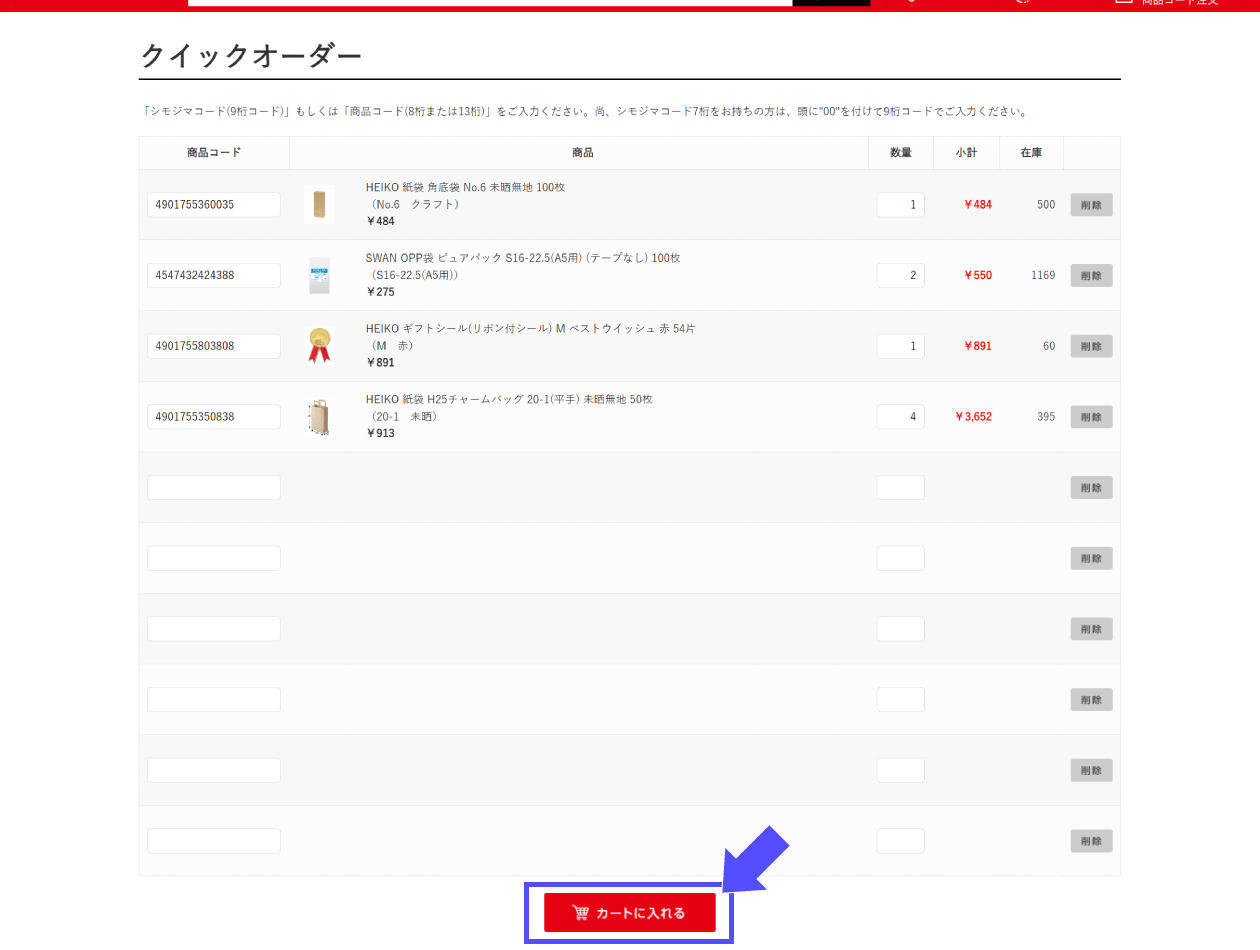Focus the code field showing 4547432424388
1260x950 pixels.
click(x=213, y=275)
